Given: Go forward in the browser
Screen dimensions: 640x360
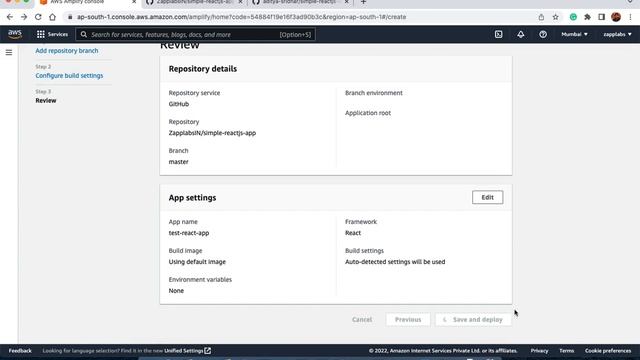Looking at the screenshot, I should [x=24, y=17].
